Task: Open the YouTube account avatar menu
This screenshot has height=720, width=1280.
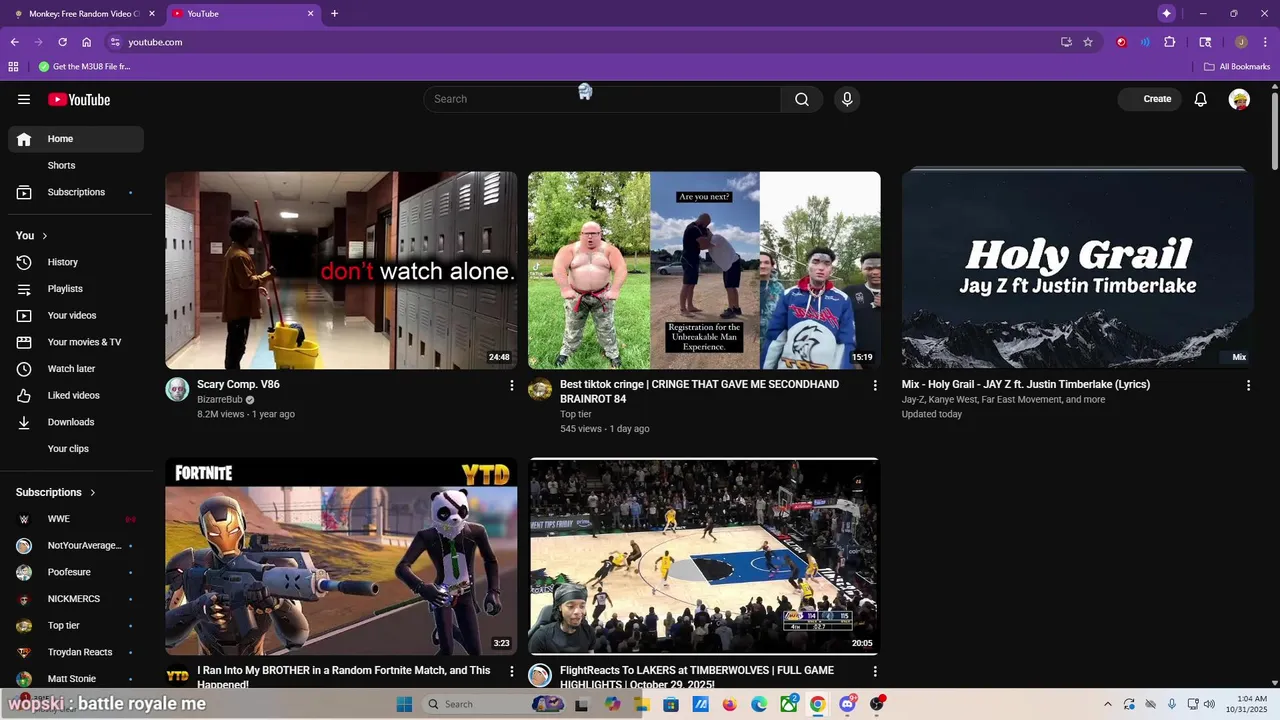Action: tap(1240, 99)
